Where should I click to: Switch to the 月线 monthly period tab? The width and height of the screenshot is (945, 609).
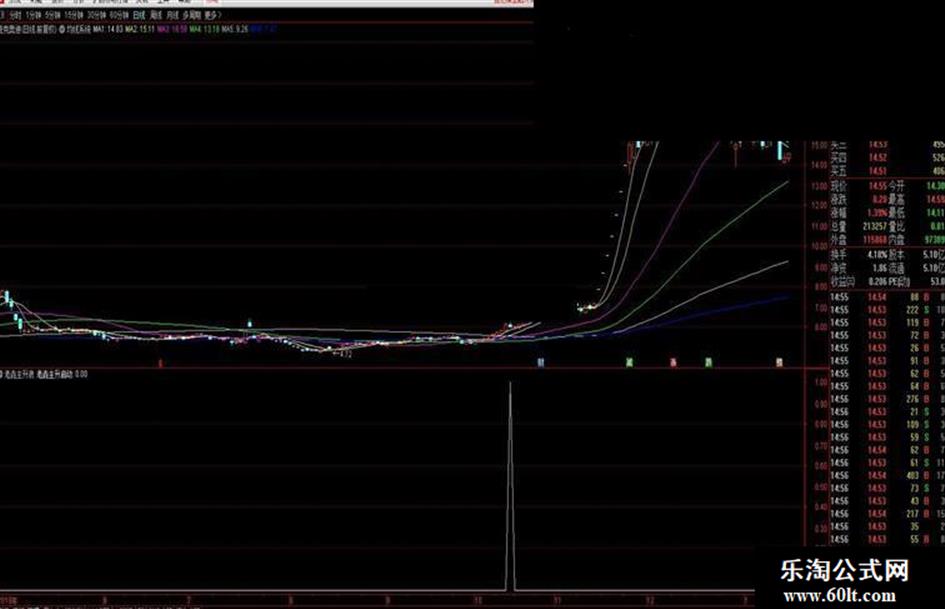pyautogui.click(x=173, y=15)
